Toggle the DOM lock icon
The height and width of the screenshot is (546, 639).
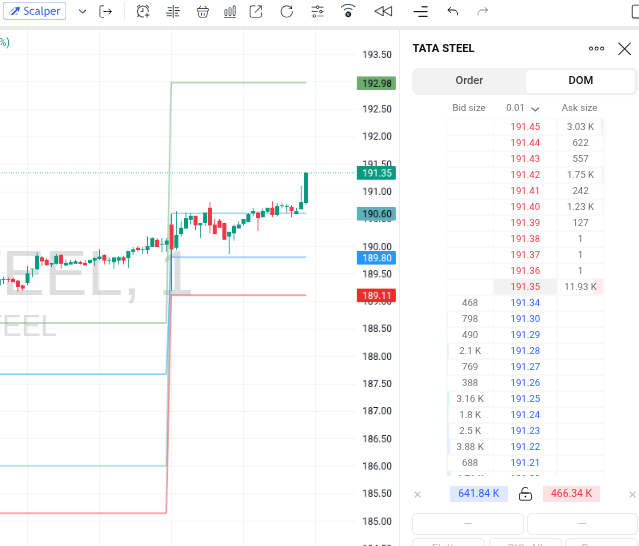pos(525,494)
